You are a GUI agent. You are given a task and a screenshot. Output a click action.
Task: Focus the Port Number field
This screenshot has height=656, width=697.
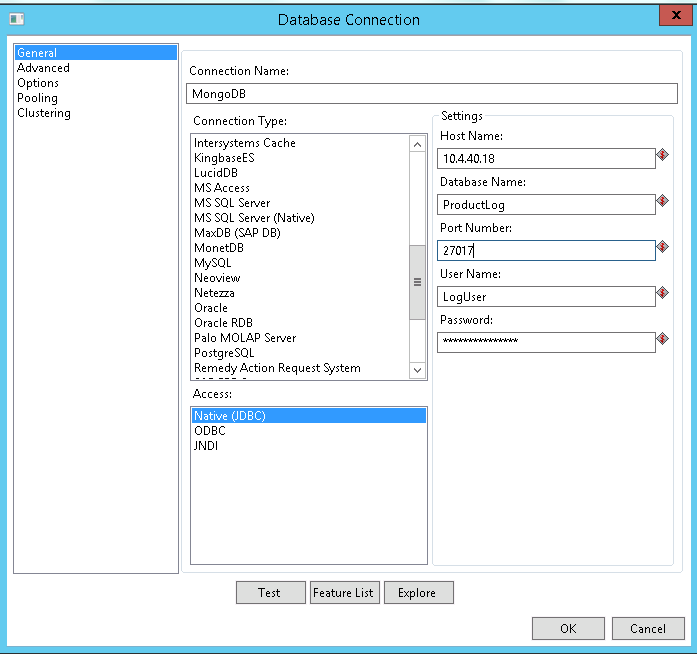tap(546, 250)
